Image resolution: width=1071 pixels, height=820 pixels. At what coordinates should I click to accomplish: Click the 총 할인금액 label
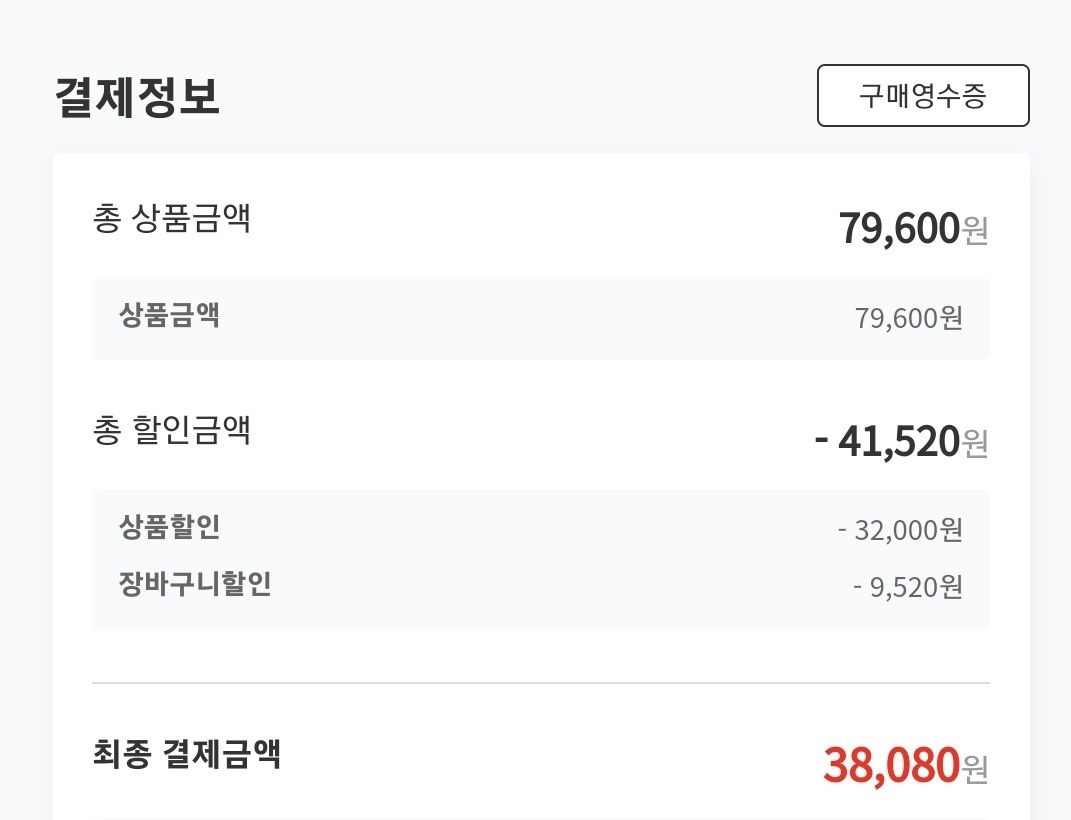[171, 431]
